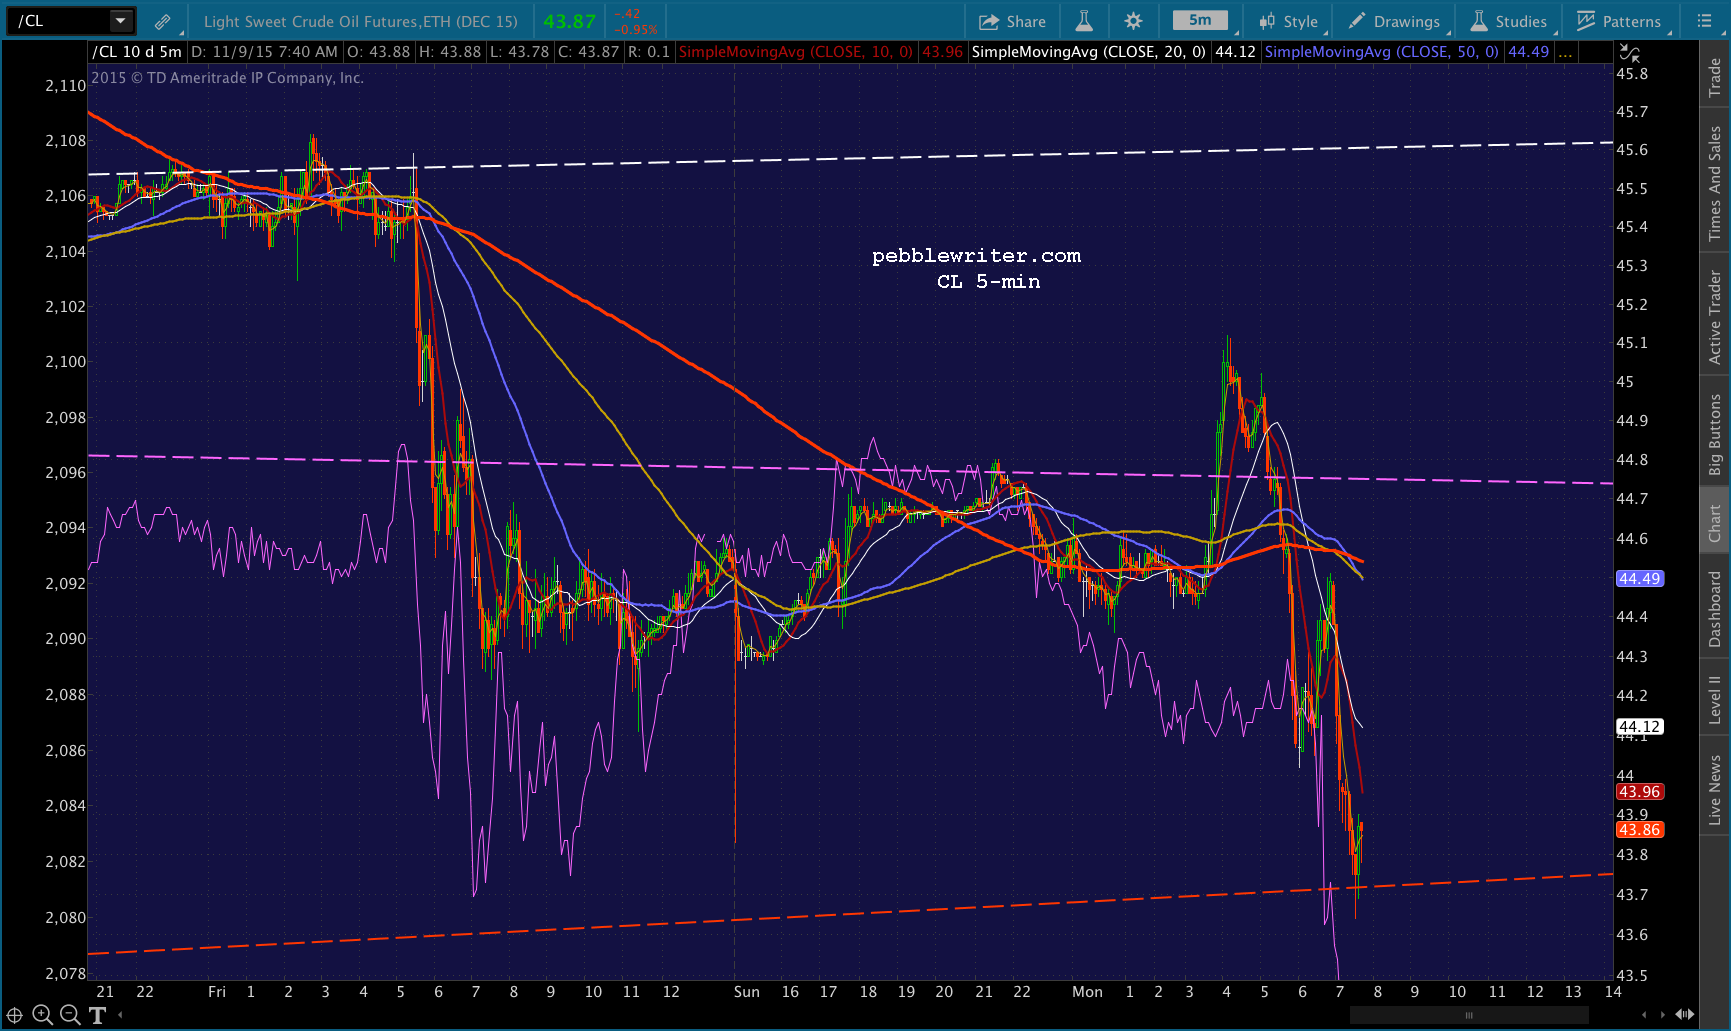Screen dimensions: 1731x1031
Task: Click the zoom out magnifier
Action: 70,1015
